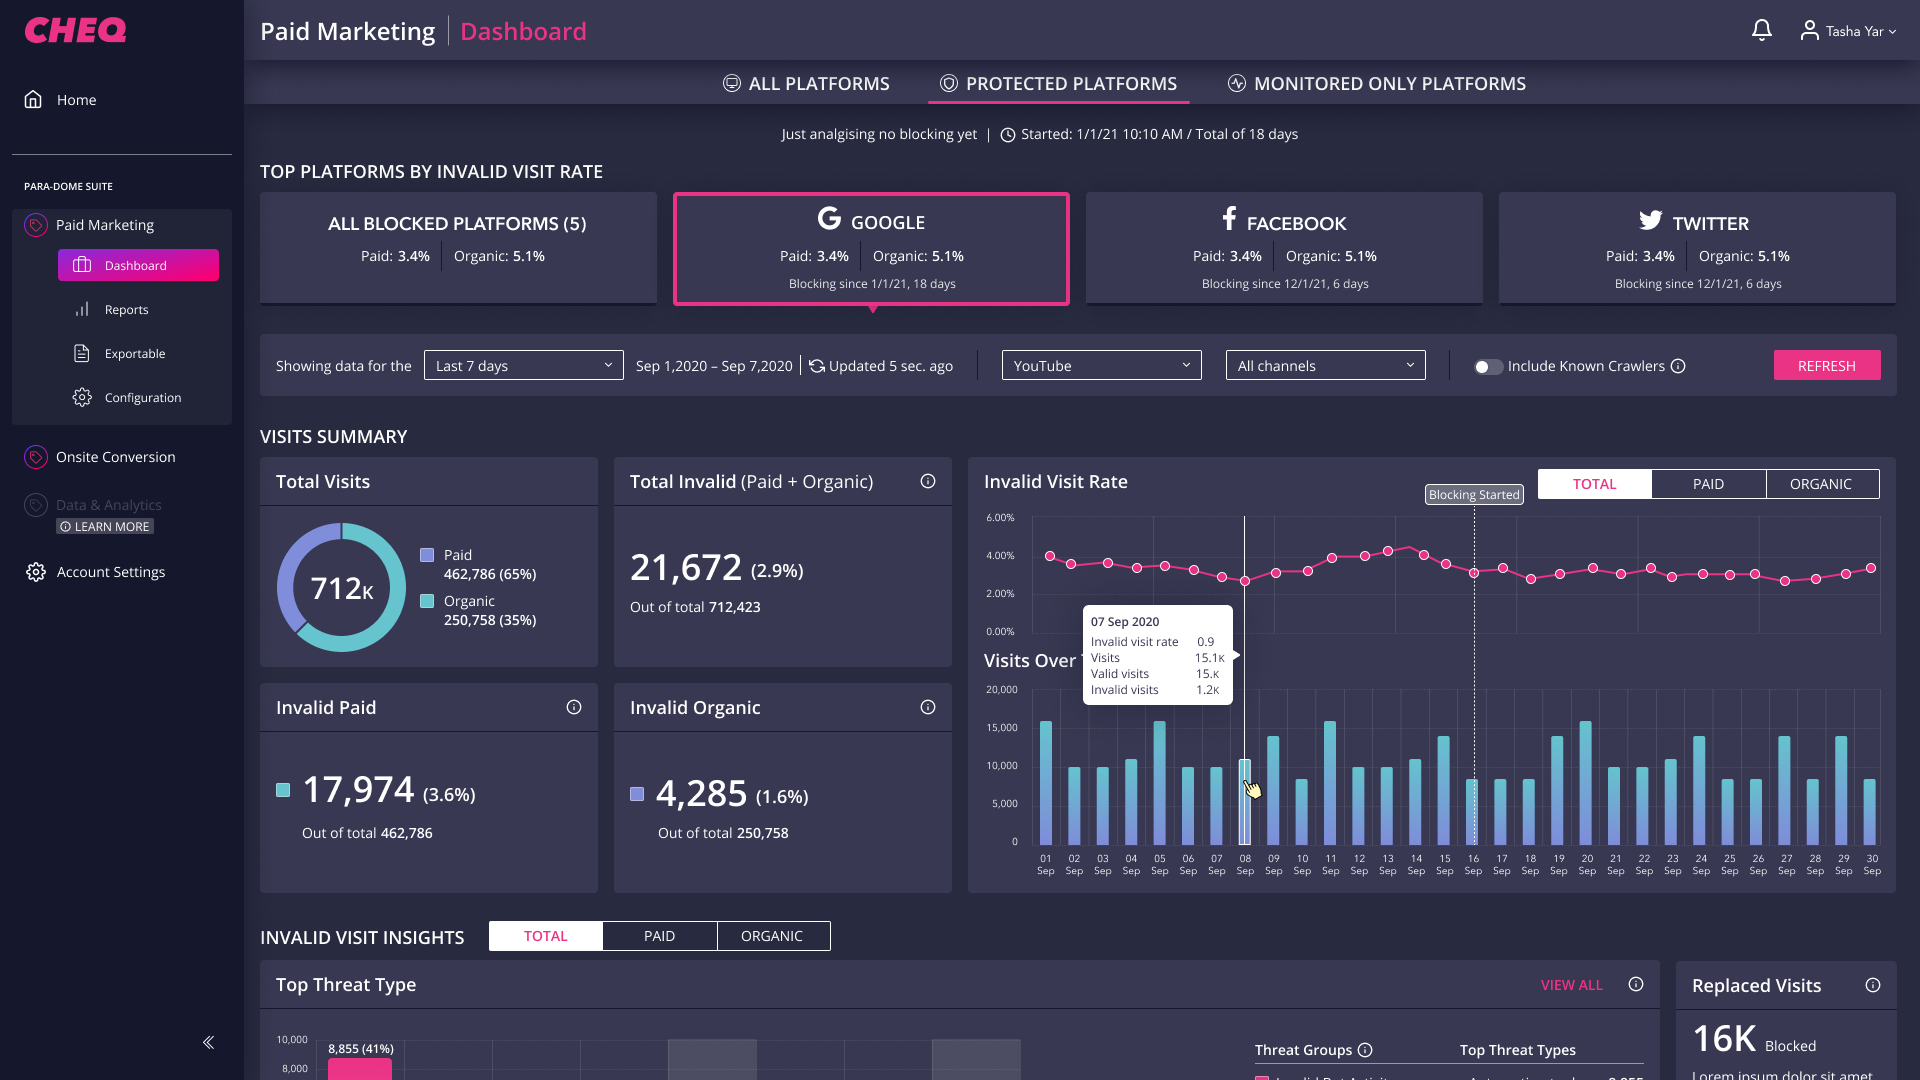This screenshot has height=1080, width=1920.
Task: Toggle Include Known Crawlers switch
Action: tap(1488, 366)
